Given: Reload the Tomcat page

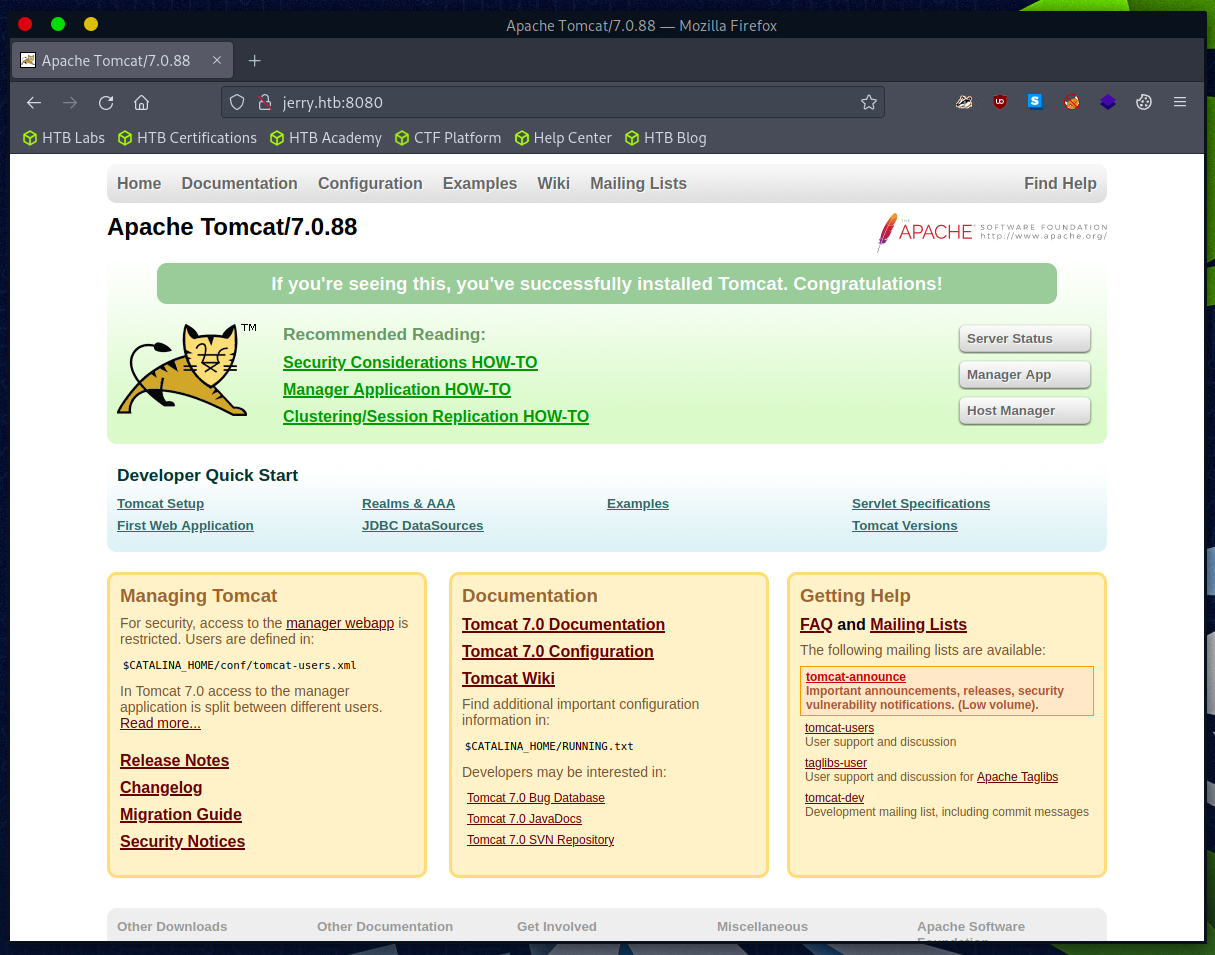Looking at the screenshot, I should (106, 102).
